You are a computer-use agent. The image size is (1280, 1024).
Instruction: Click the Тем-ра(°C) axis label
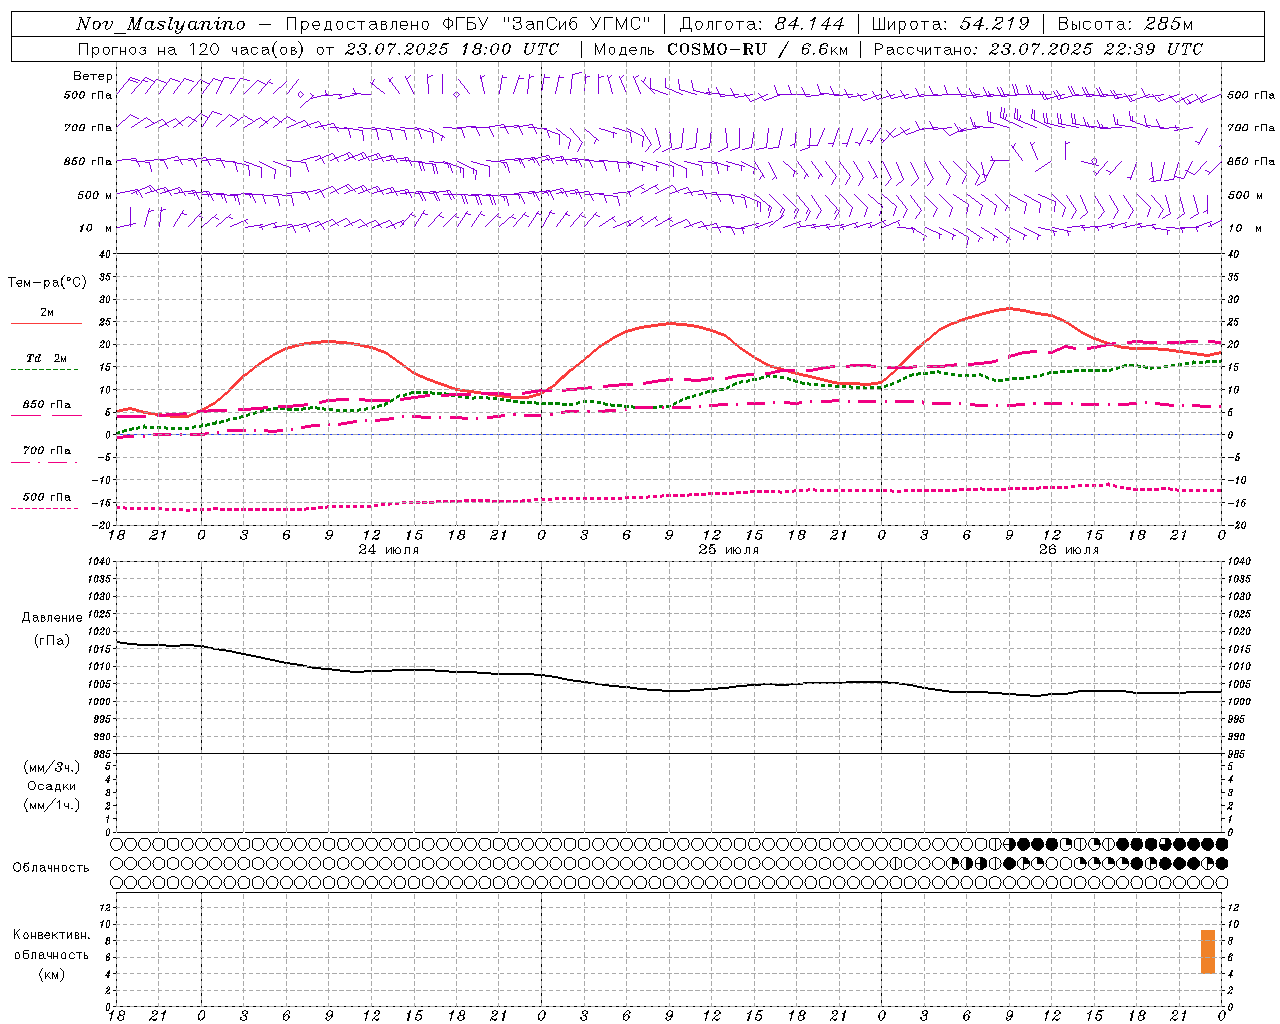pyautogui.click(x=47, y=283)
